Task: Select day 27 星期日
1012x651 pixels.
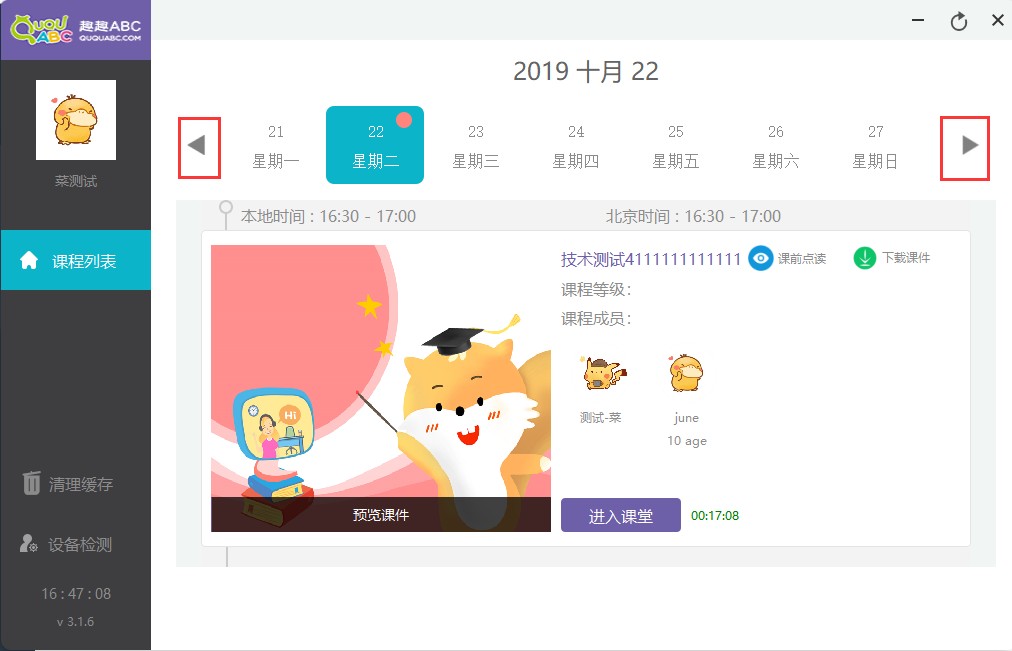Action: [x=876, y=146]
